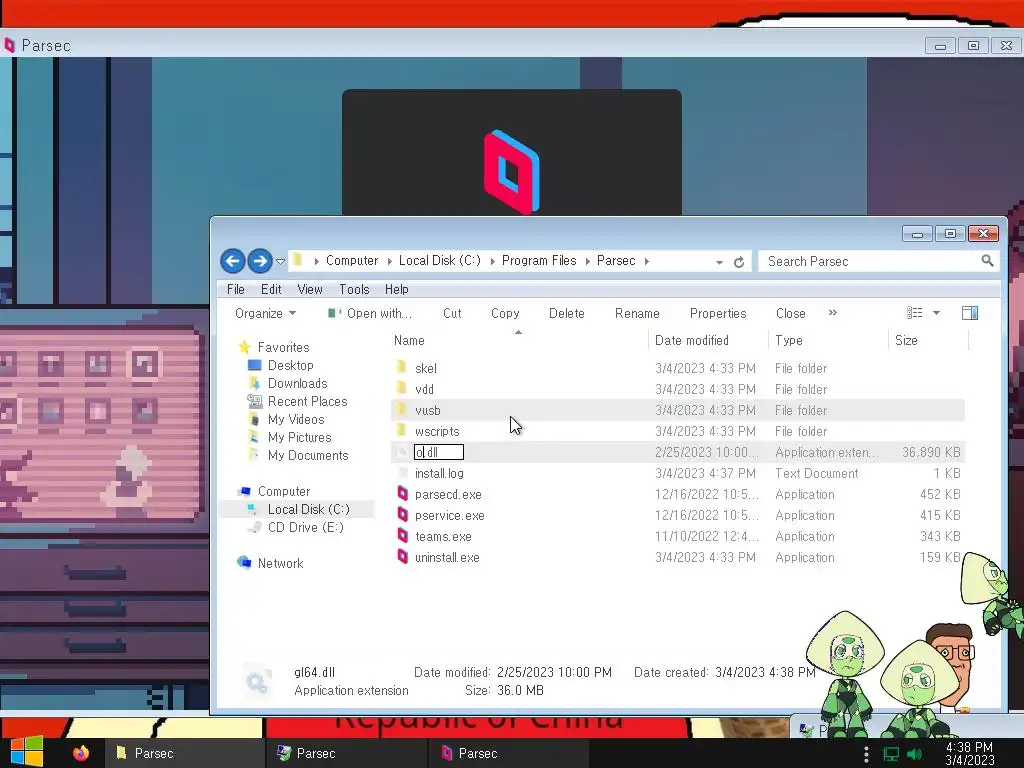Expand the Organize menu
The height and width of the screenshot is (768, 1024).
coord(265,313)
